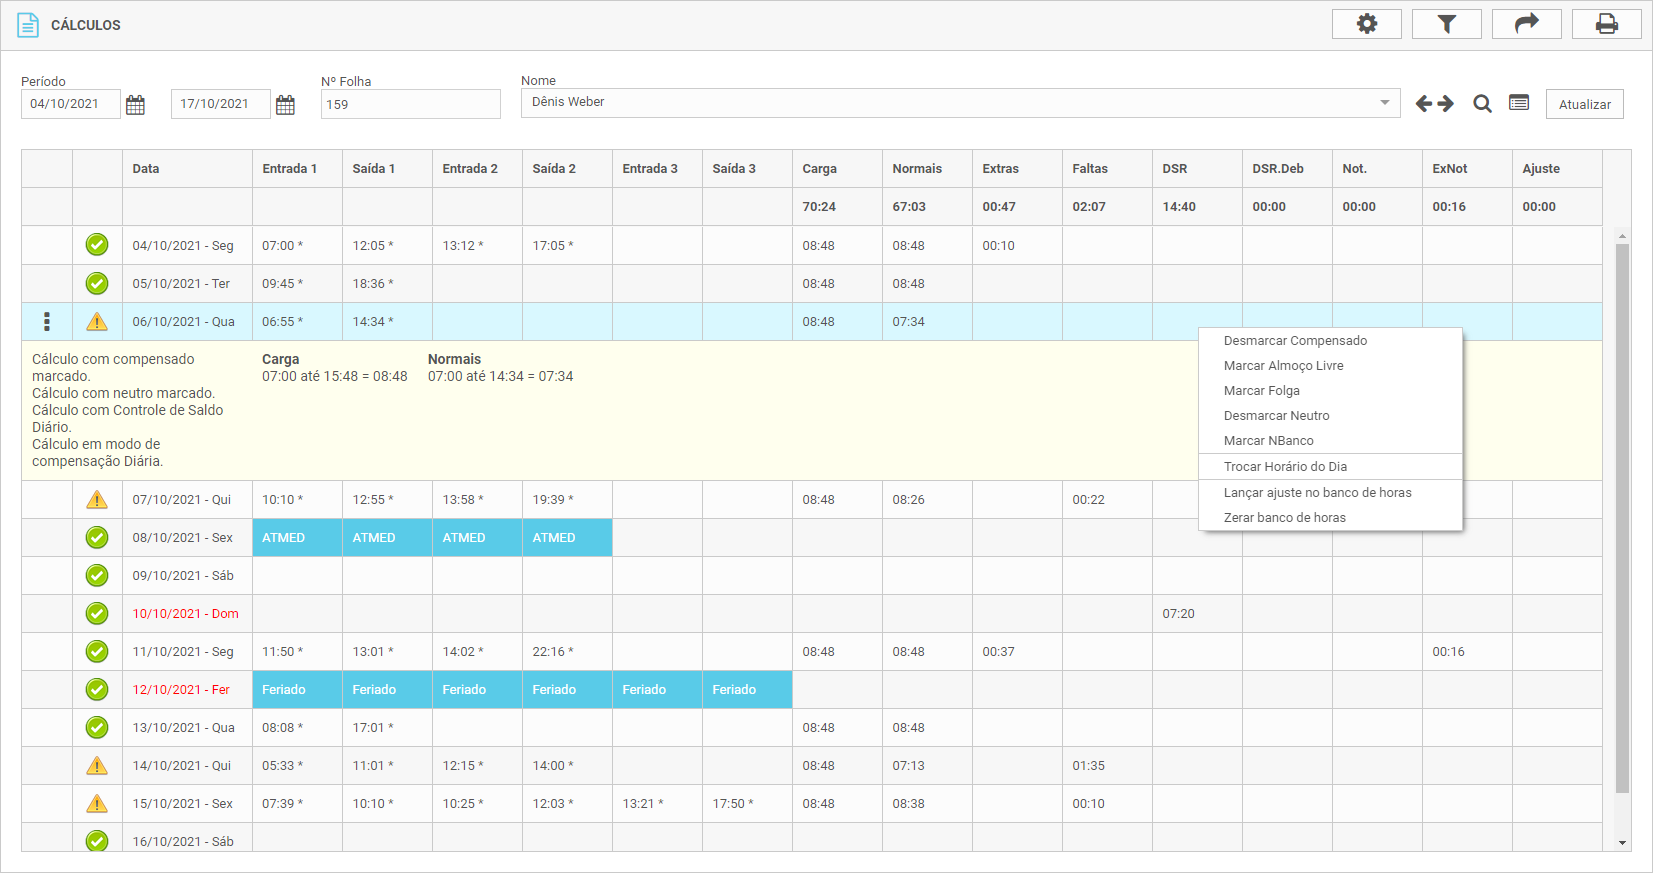This screenshot has width=1653, height=873.
Task: Choose Trocar Horário do Dia menu option
Action: [x=1285, y=467]
